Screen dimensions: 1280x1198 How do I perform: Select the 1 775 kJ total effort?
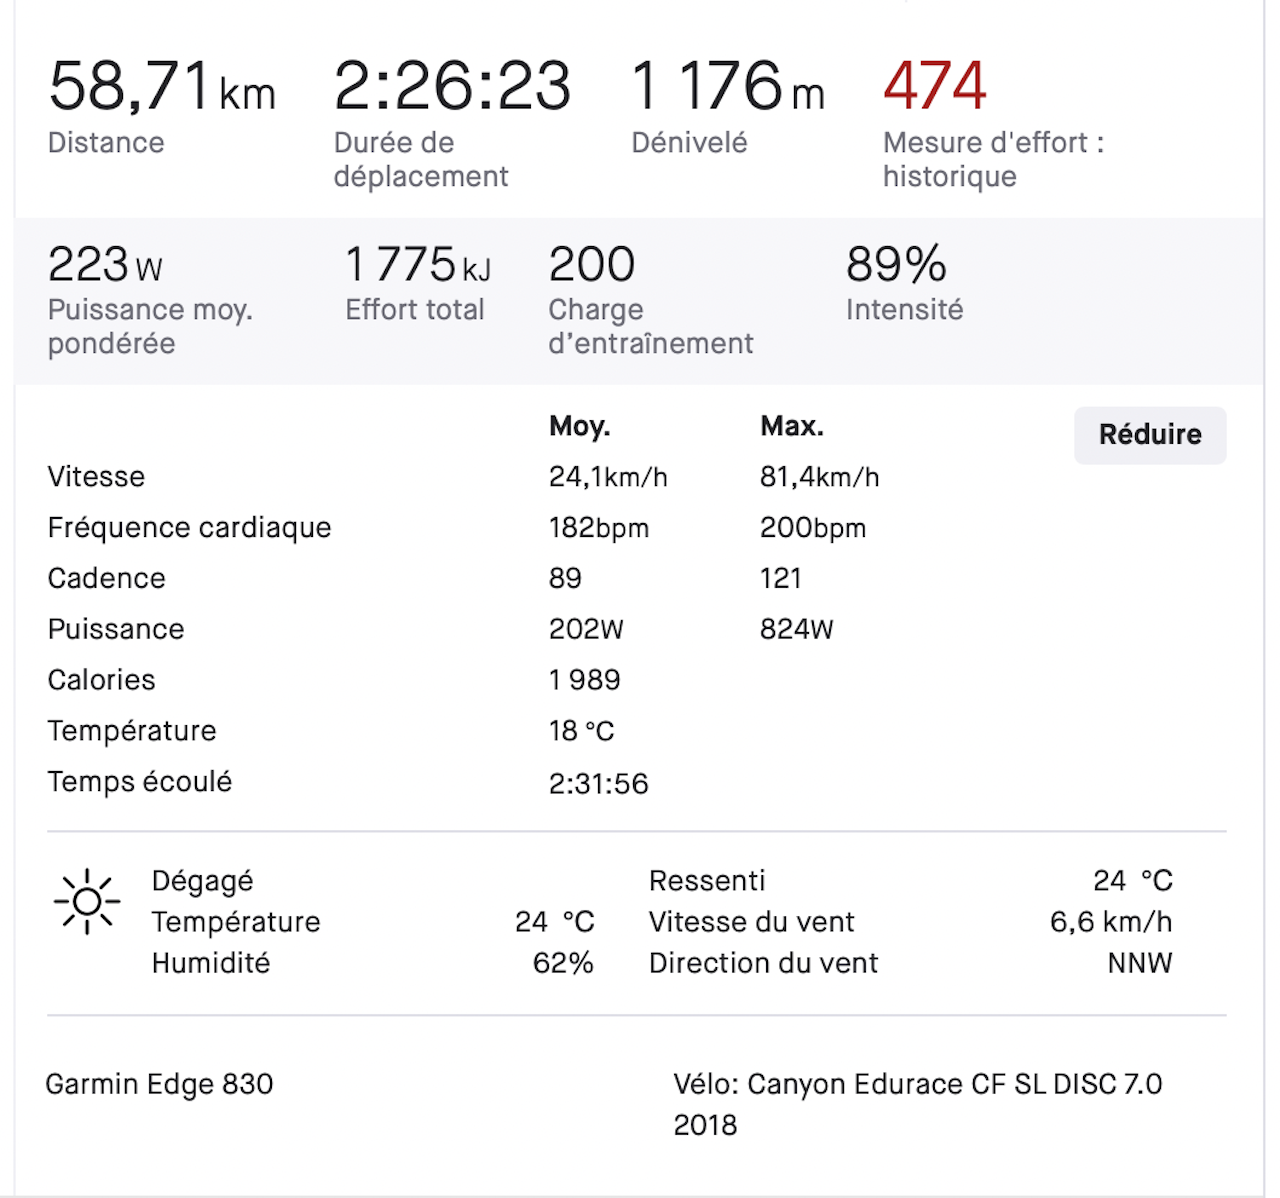(x=417, y=265)
